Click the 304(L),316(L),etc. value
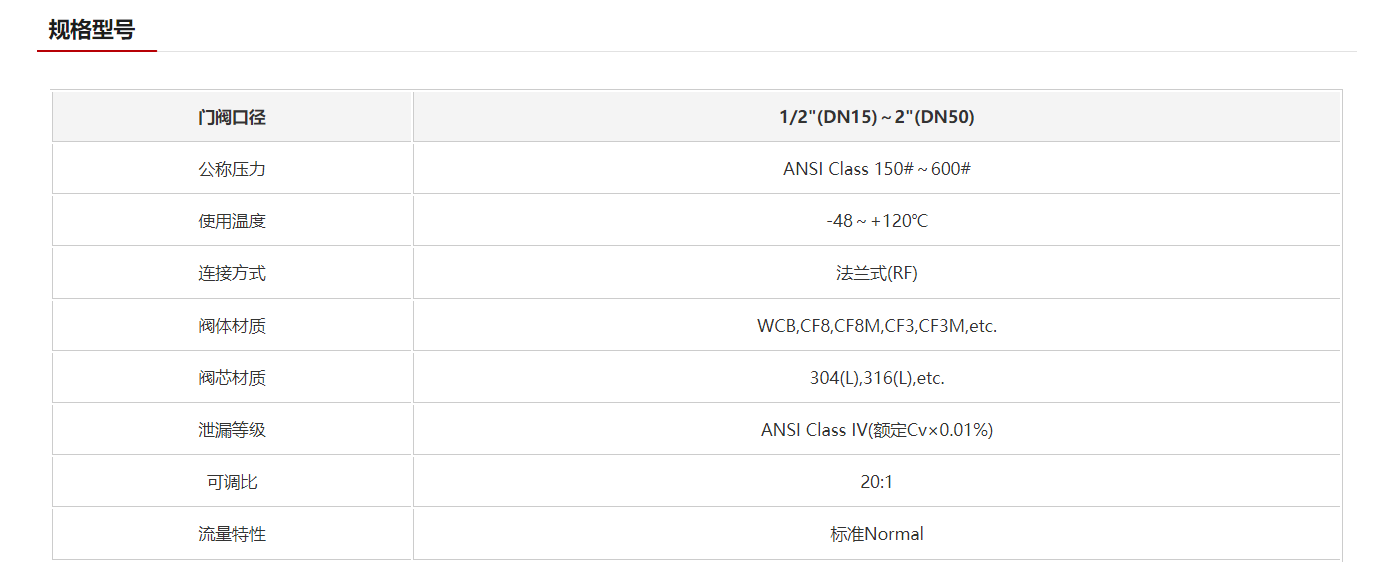Image resolution: width=1383 pixels, height=576 pixels. (x=877, y=378)
